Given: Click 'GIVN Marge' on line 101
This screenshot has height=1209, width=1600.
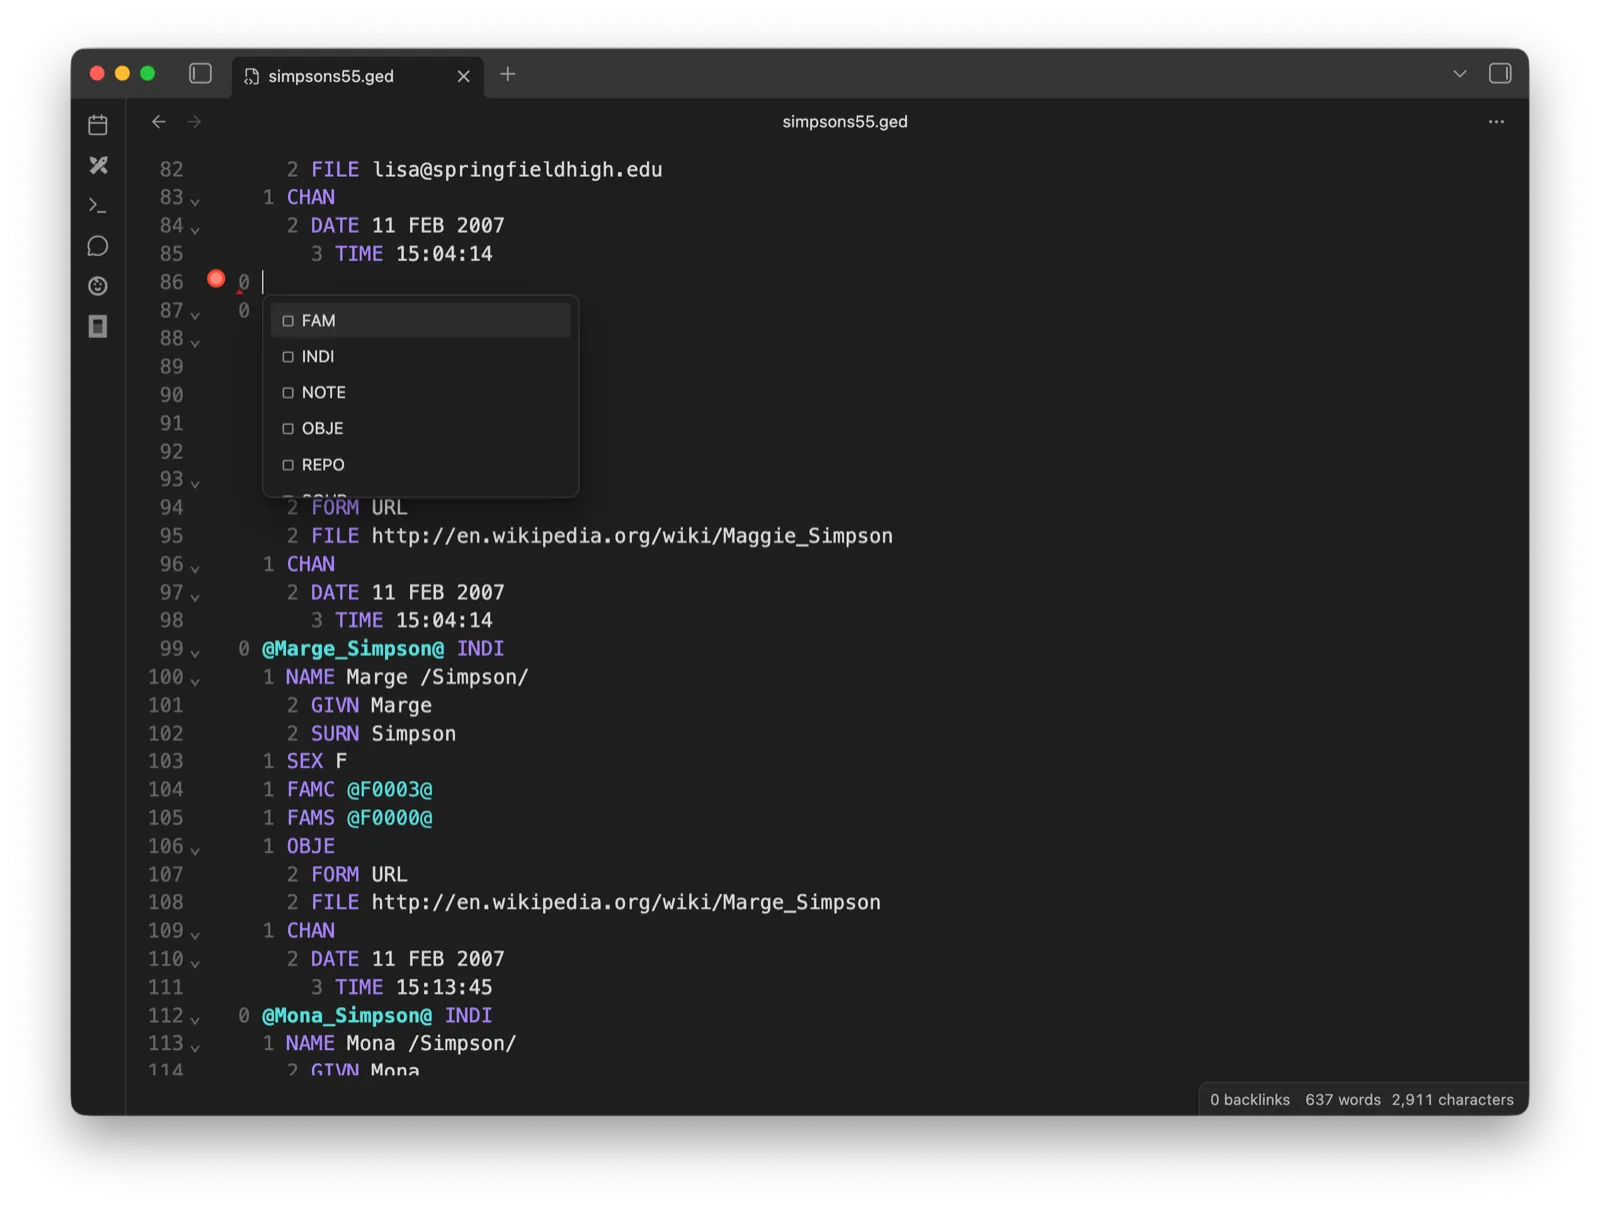Looking at the screenshot, I should click(x=372, y=706).
